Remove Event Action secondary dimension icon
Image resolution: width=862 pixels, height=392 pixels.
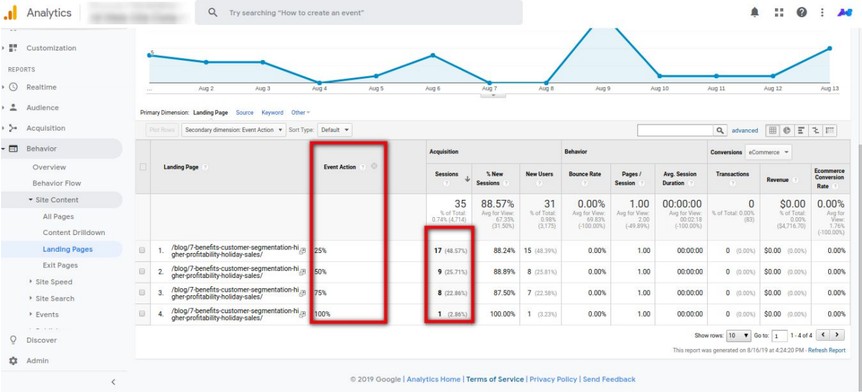[374, 166]
